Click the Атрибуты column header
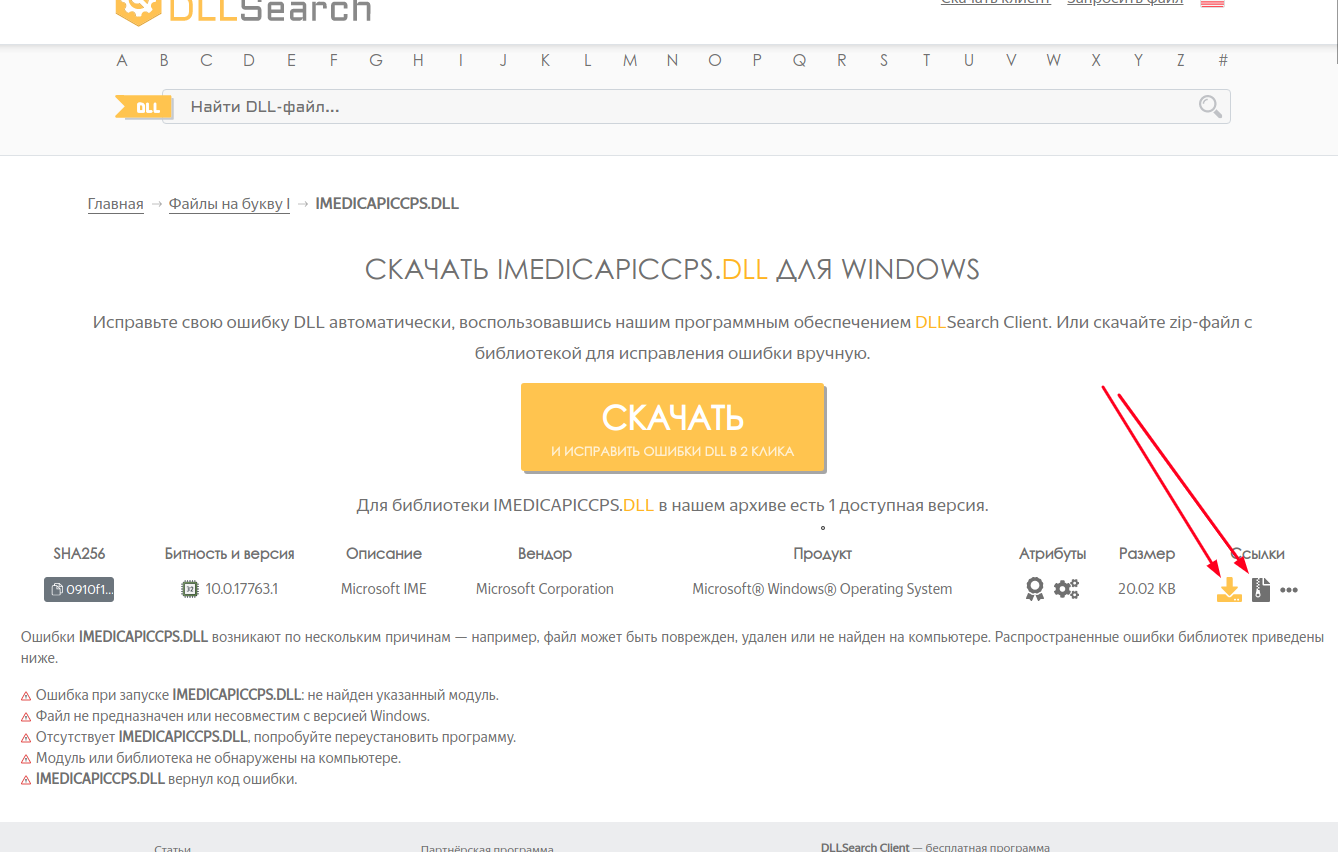The width and height of the screenshot is (1338, 852). pyautogui.click(x=1052, y=553)
